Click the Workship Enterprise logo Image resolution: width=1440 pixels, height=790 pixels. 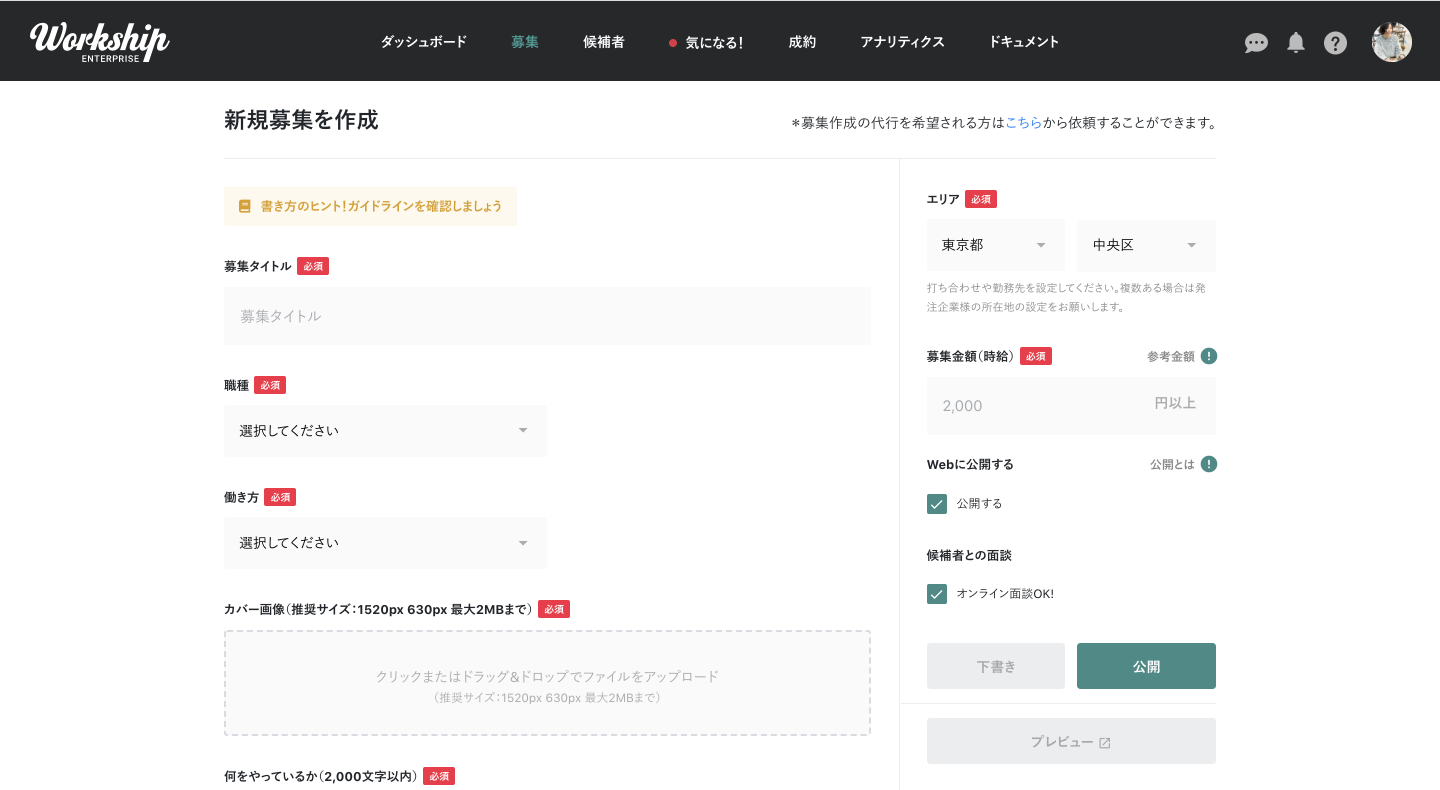coord(100,41)
